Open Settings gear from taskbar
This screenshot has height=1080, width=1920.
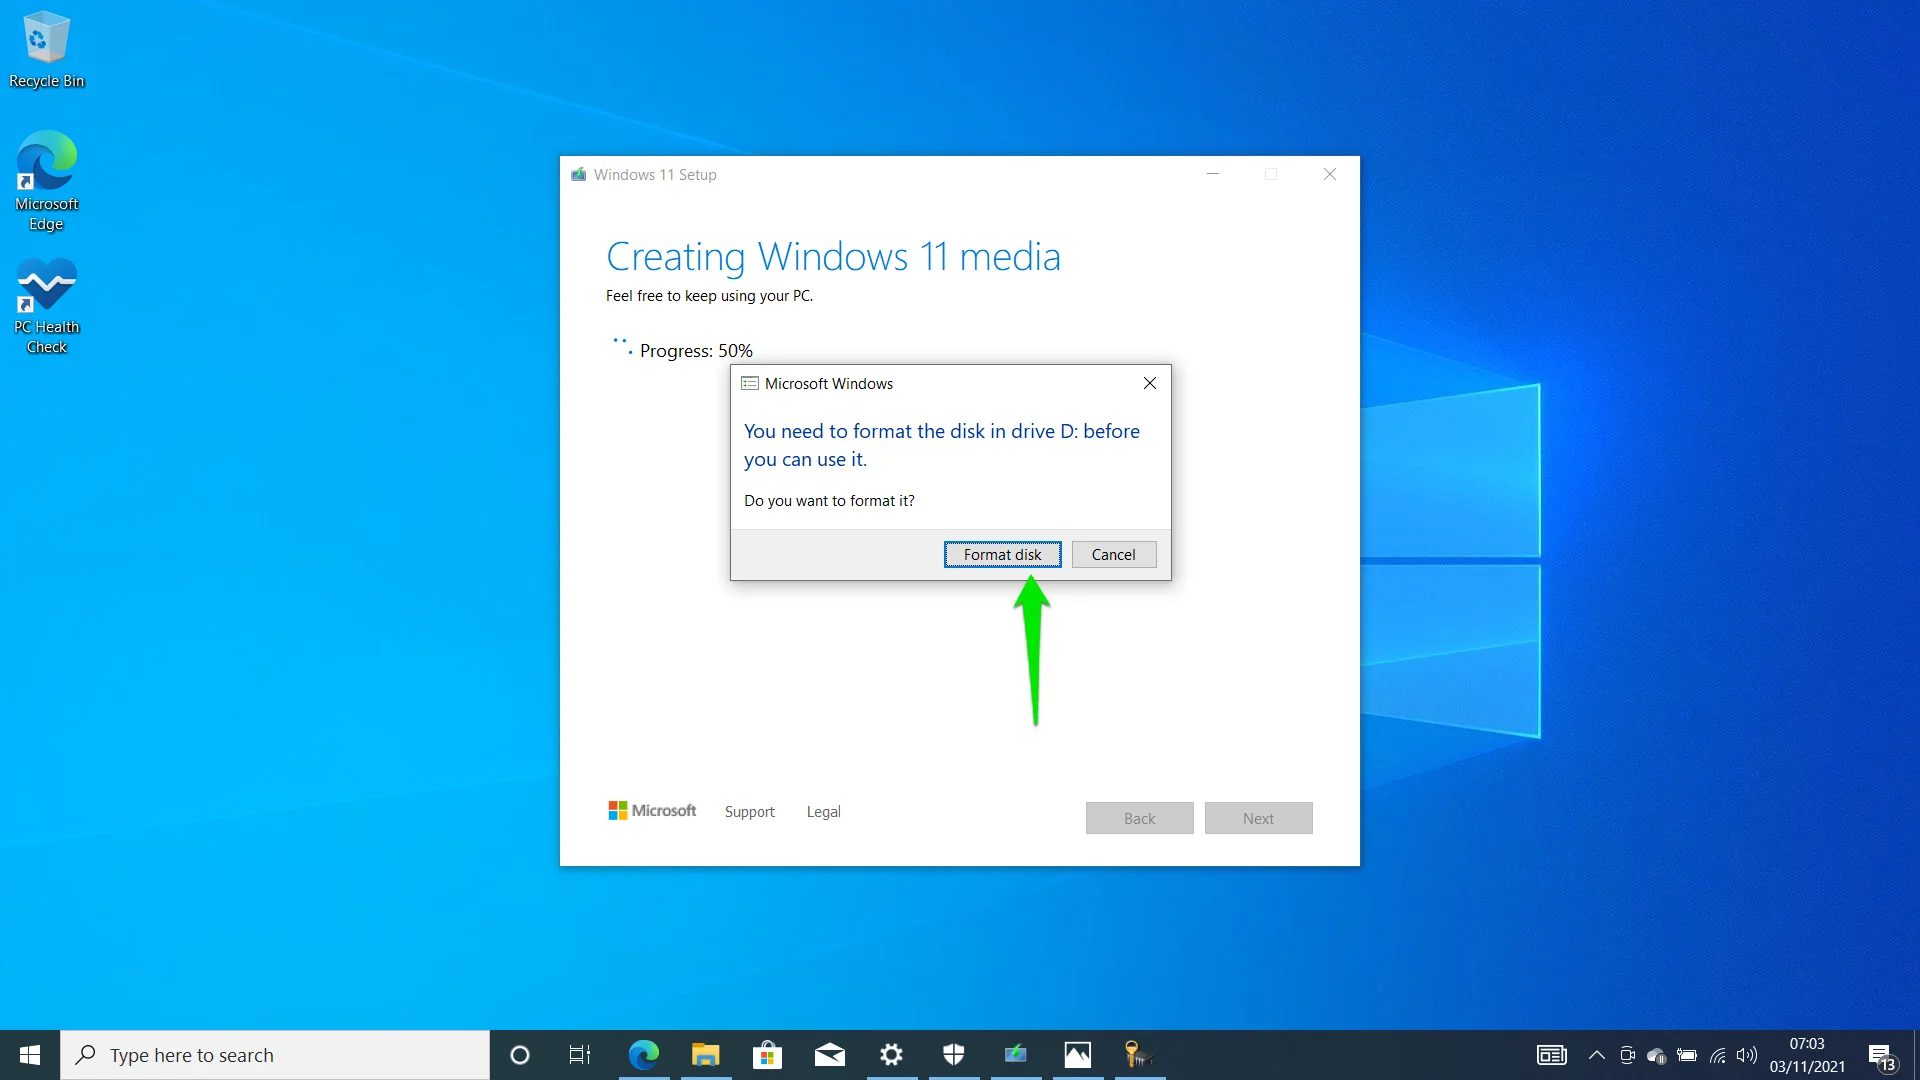tap(891, 1054)
